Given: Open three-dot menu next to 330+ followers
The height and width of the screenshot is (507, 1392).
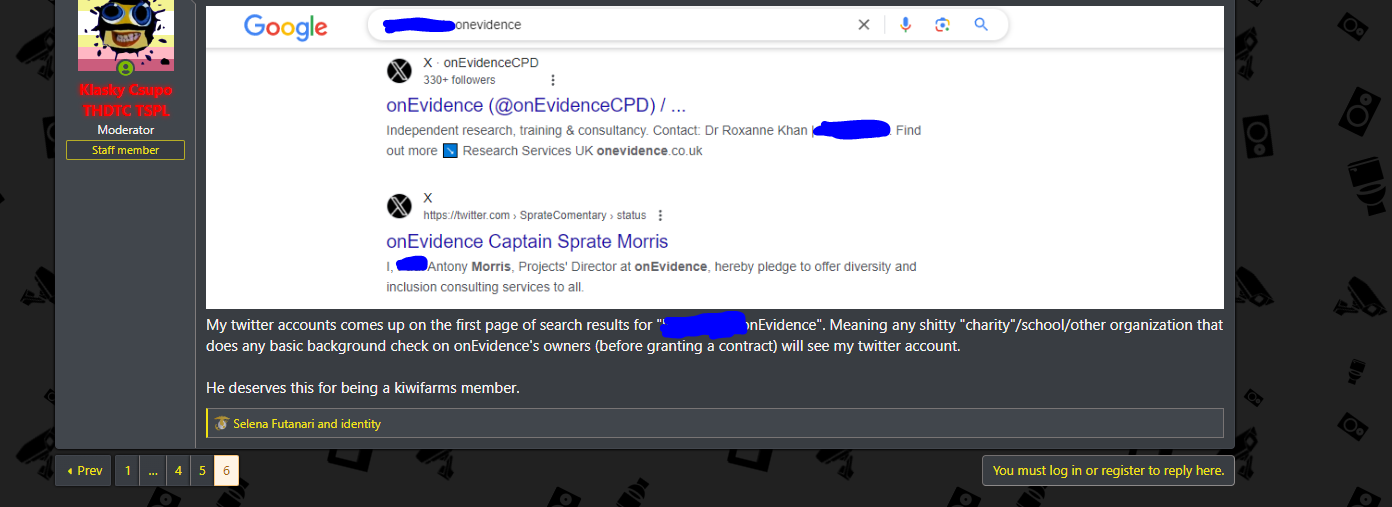Looking at the screenshot, I should (x=553, y=80).
